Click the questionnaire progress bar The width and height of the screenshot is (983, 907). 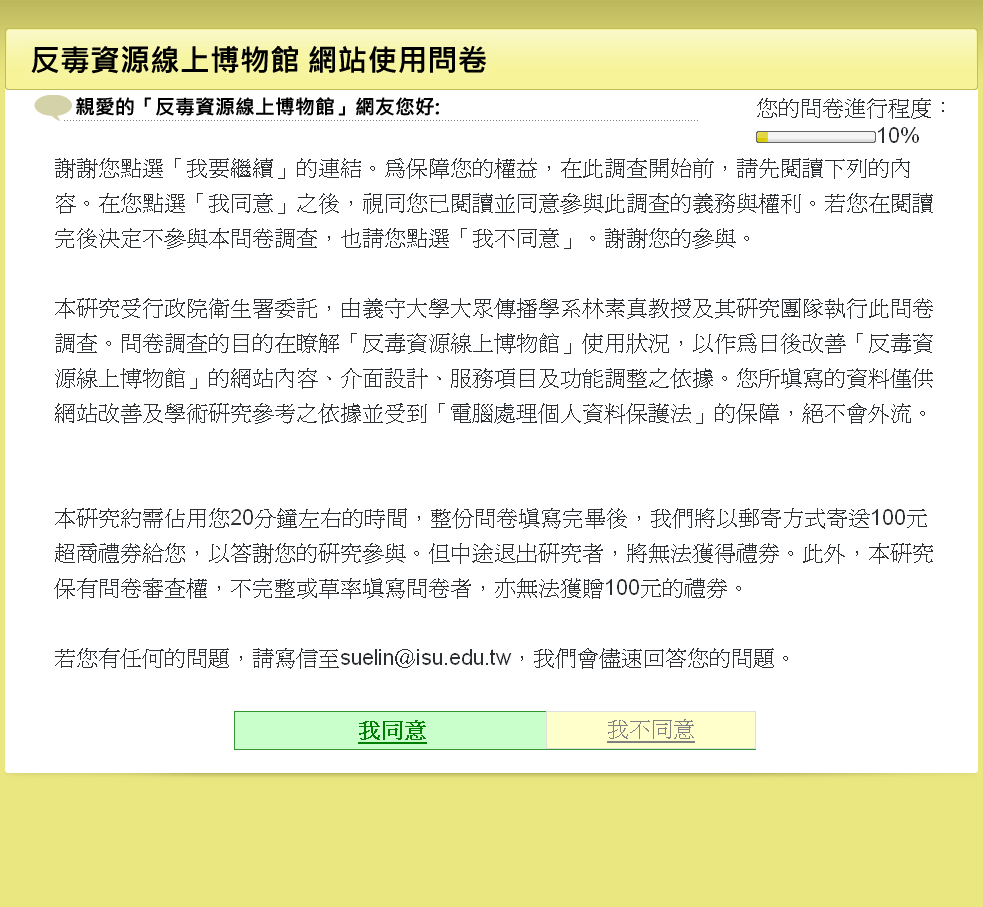click(815, 137)
